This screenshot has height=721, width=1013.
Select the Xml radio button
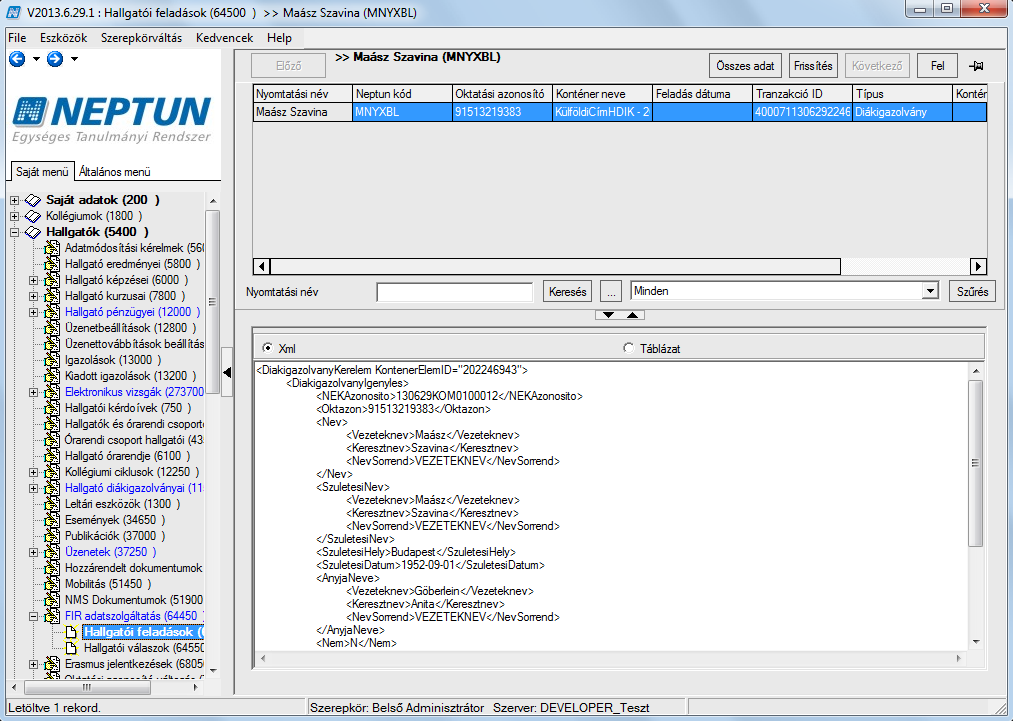click(267, 348)
